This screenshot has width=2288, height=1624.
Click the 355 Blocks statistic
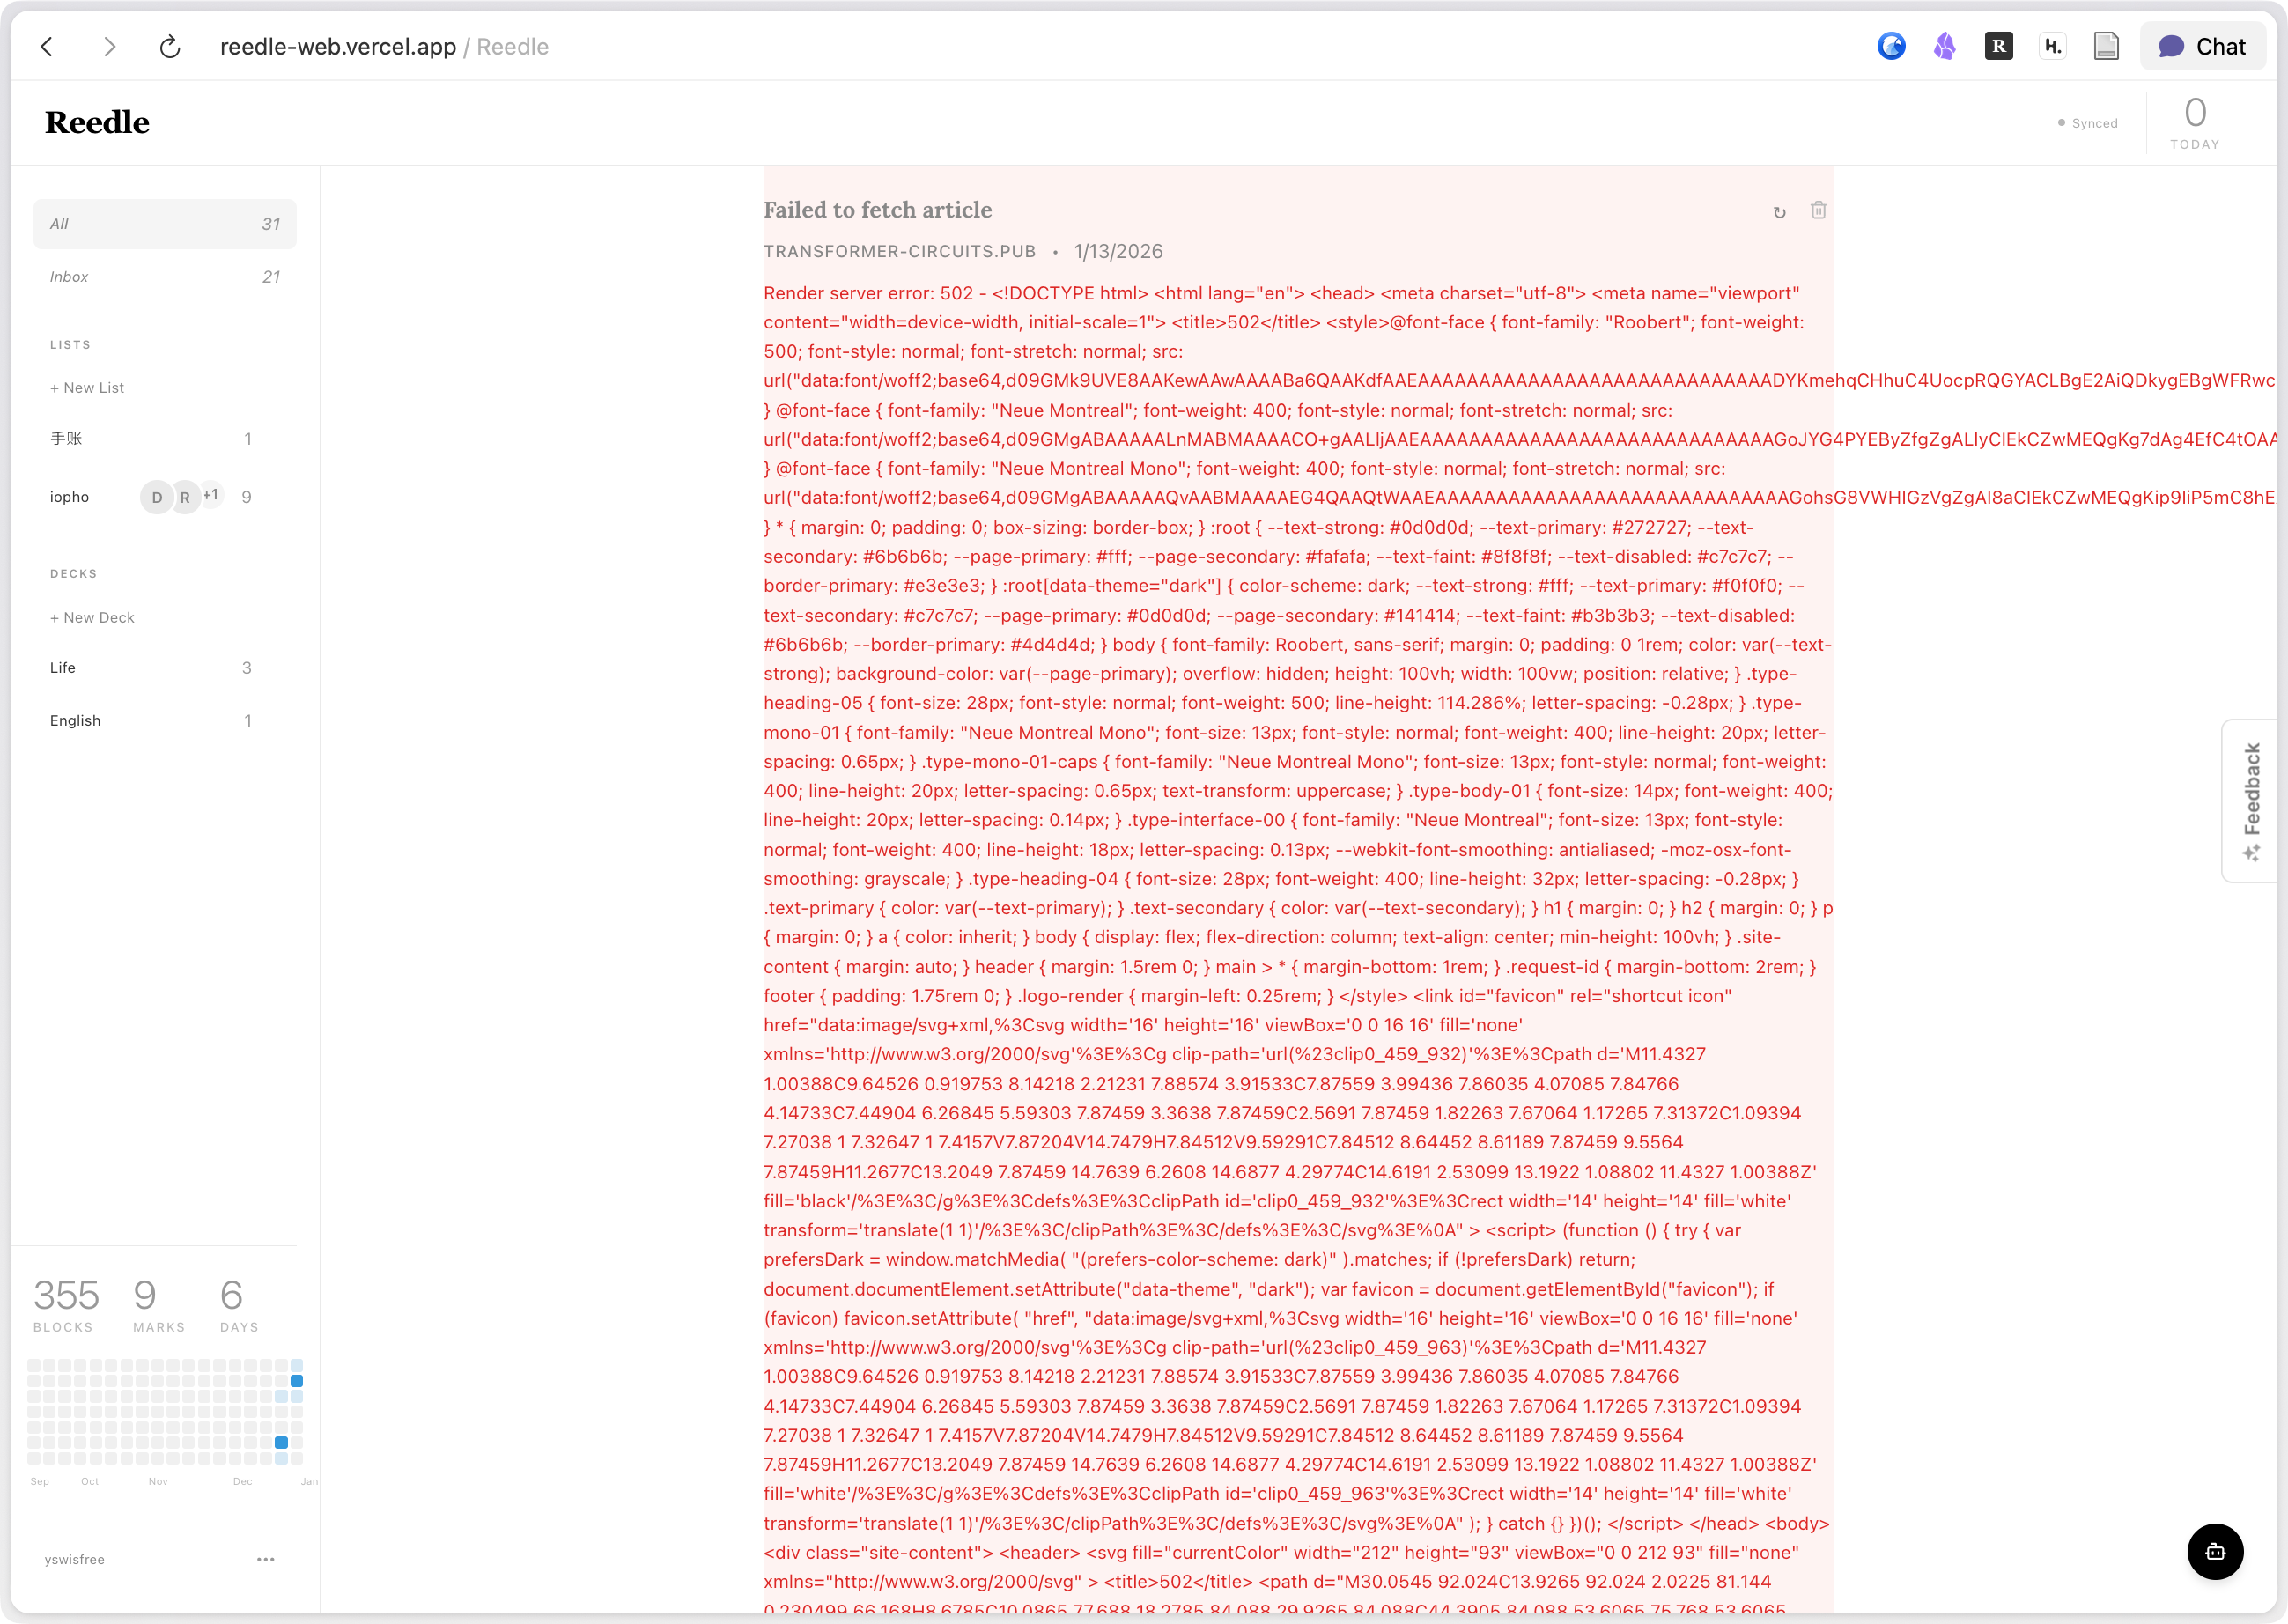point(66,1304)
